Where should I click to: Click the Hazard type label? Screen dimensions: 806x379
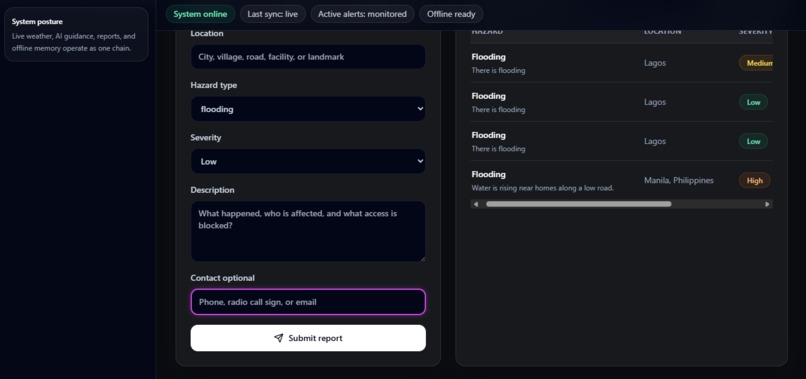click(214, 85)
